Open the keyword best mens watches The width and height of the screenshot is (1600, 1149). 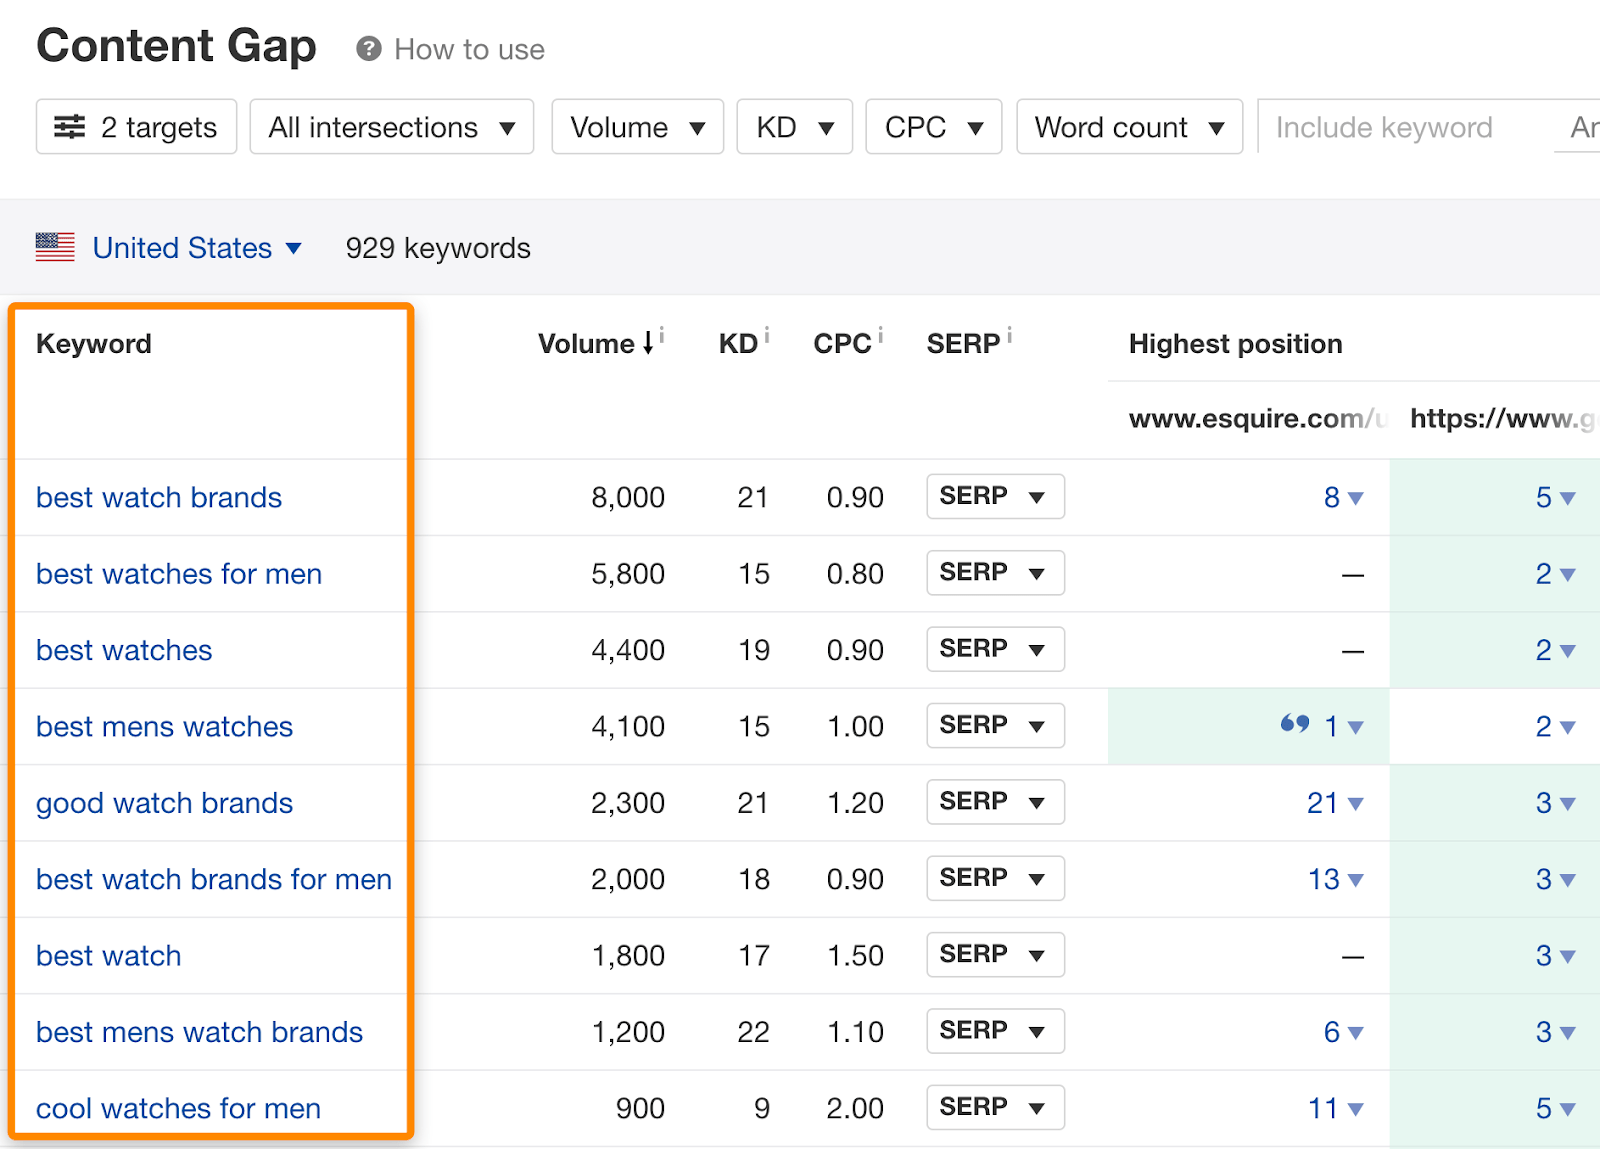pos(164,727)
